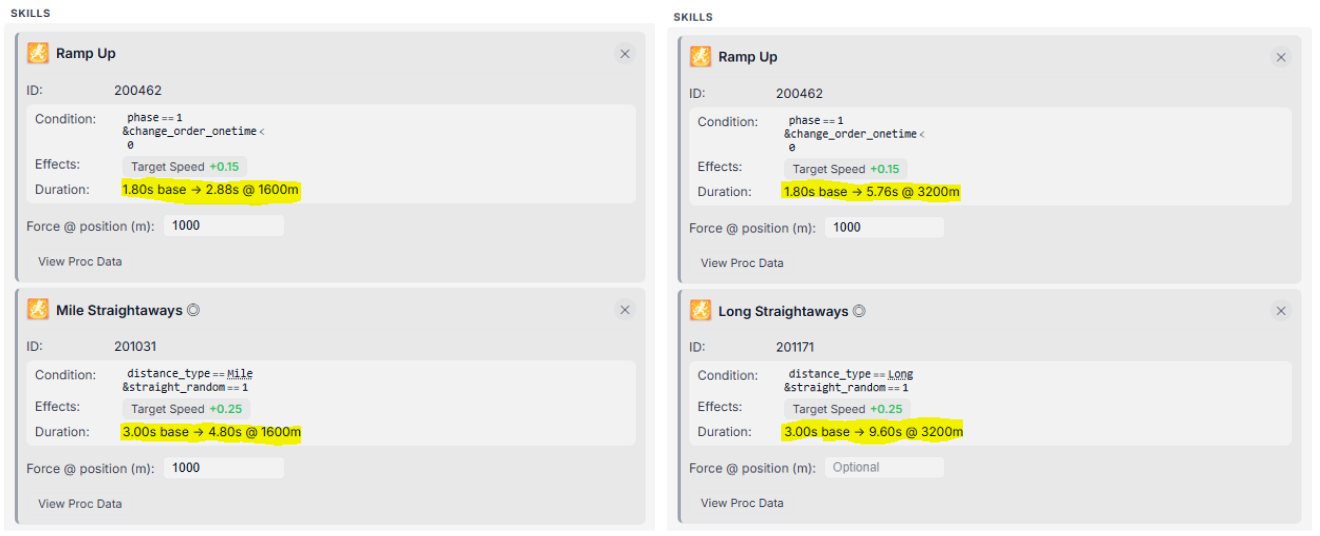Remove the Long Straightaways skill with X
This screenshot has width=1320, height=536.
[x=1281, y=311]
